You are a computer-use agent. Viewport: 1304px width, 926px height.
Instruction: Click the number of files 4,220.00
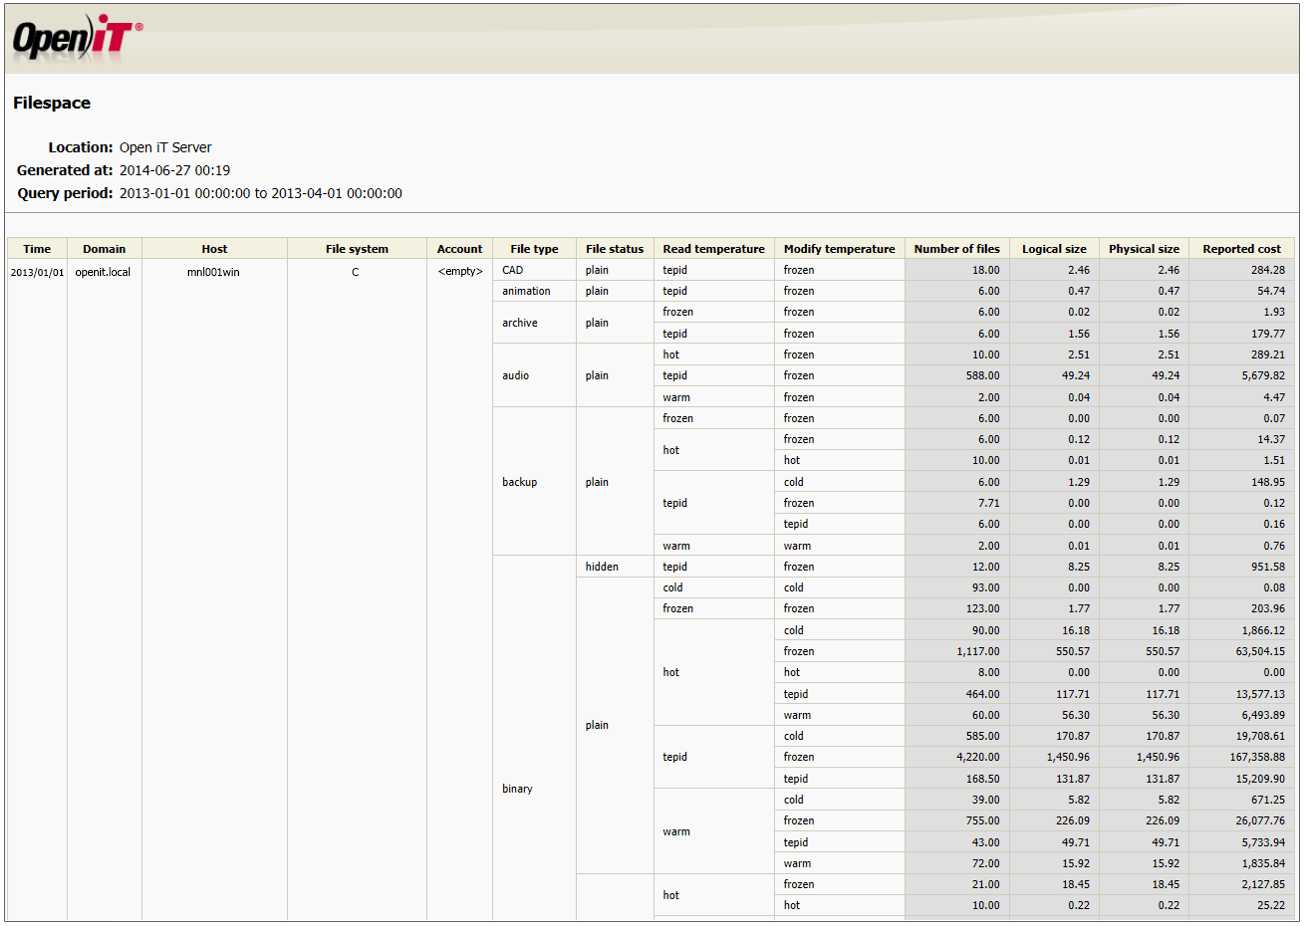click(x=978, y=758)
